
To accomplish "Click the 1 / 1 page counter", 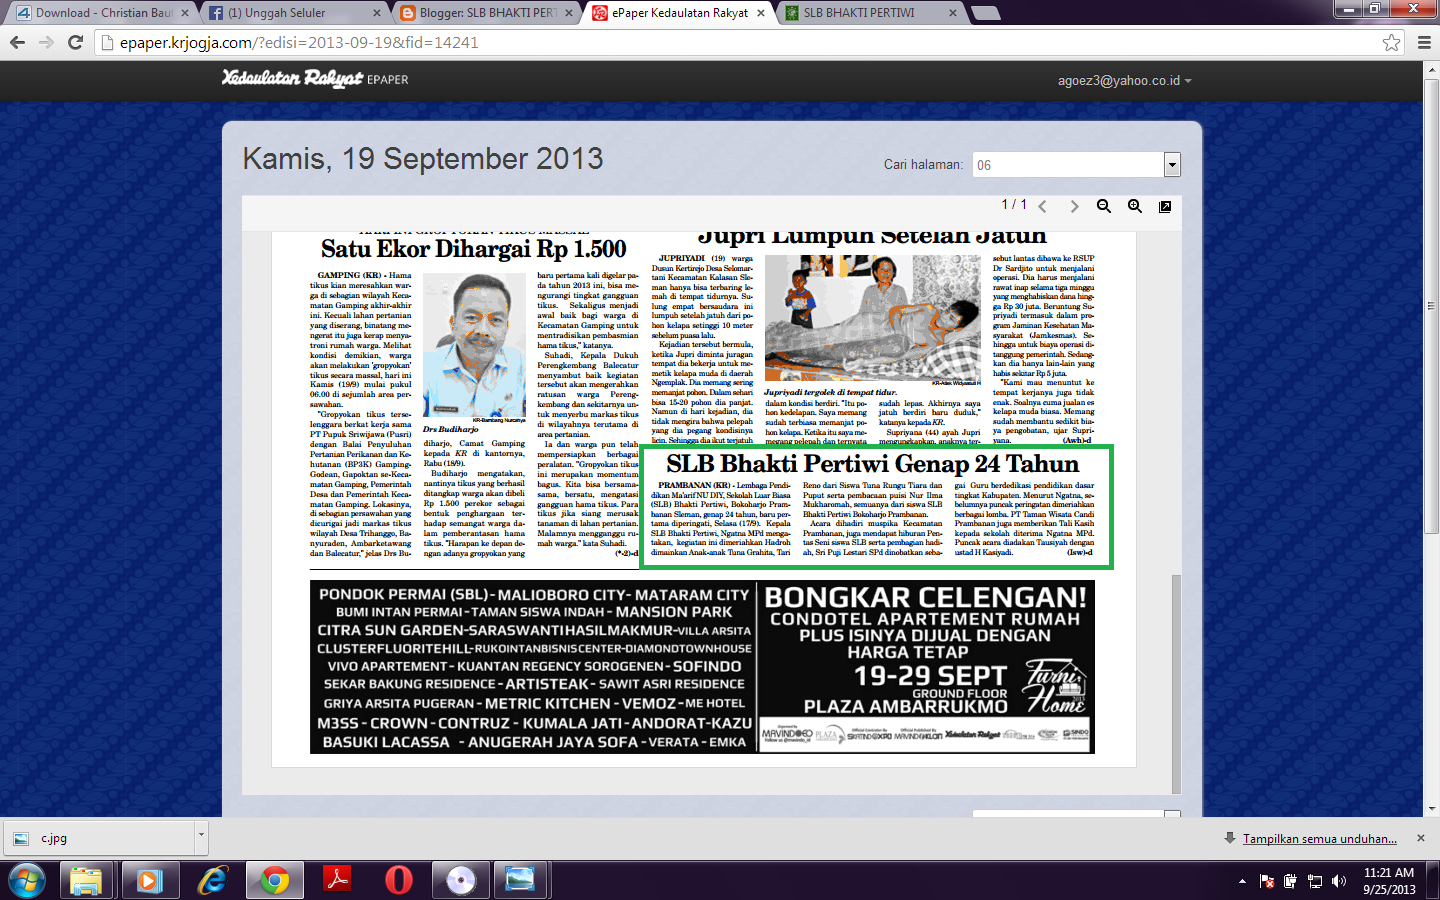I will click(1014, 204).
